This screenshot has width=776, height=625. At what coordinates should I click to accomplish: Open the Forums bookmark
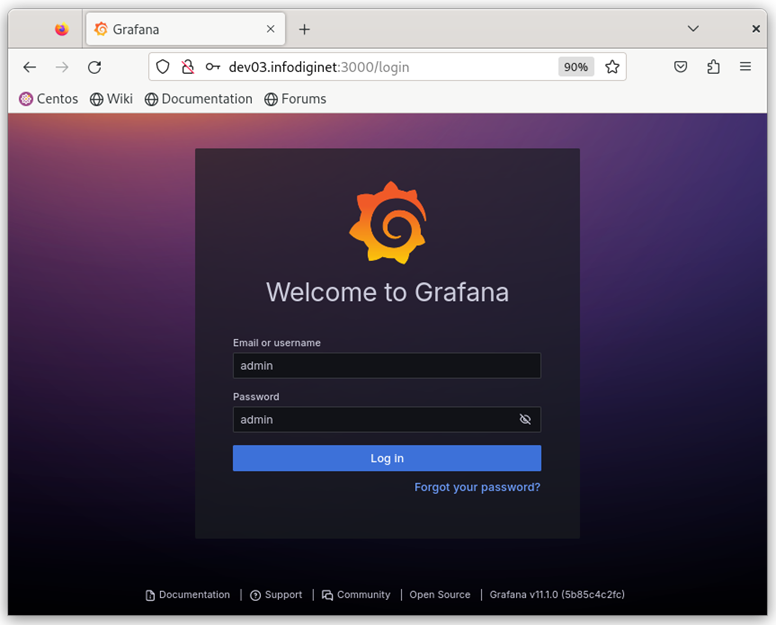click(295, 99)
